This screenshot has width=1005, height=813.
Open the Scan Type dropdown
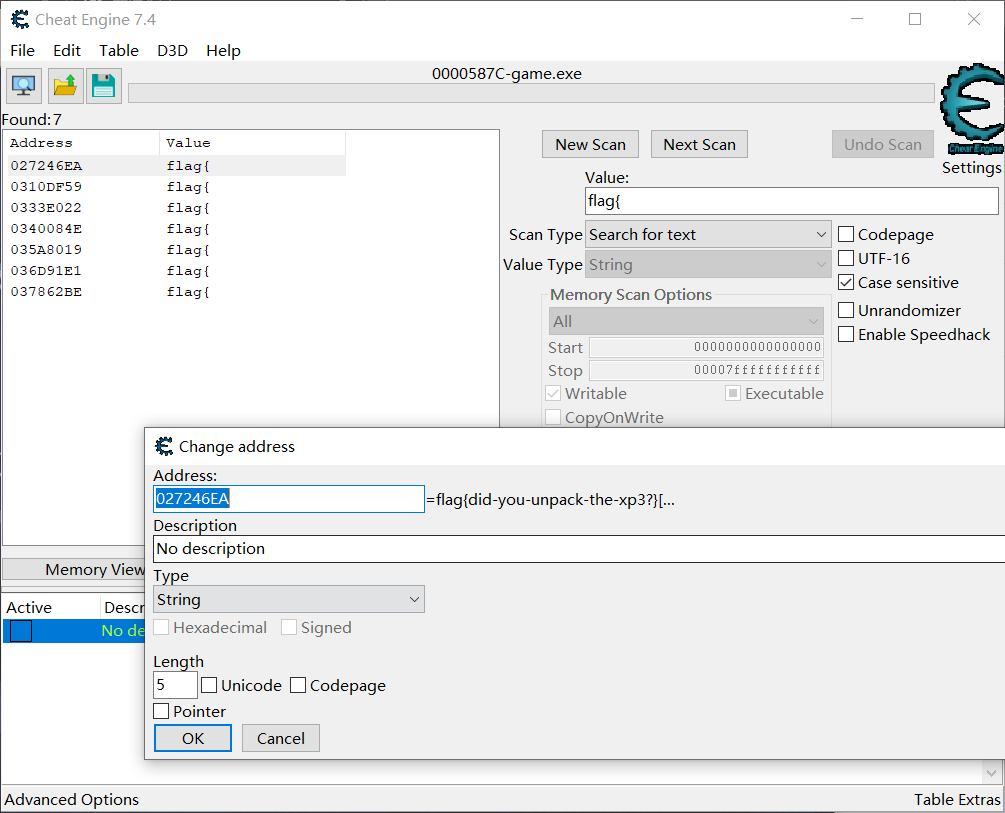click(707, 235)
